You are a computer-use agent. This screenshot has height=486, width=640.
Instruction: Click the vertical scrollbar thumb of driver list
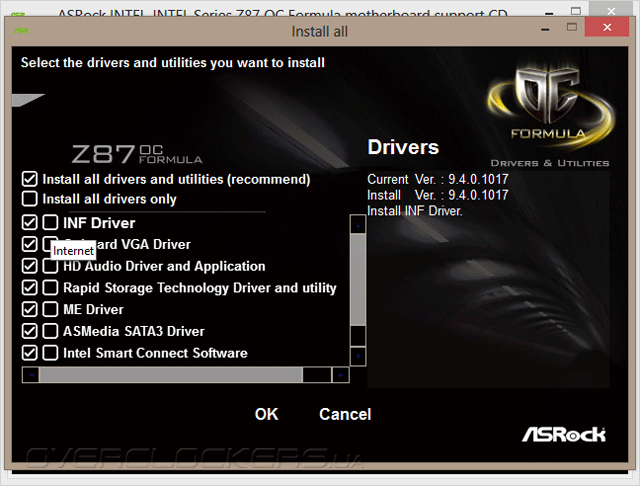[358, 280]
